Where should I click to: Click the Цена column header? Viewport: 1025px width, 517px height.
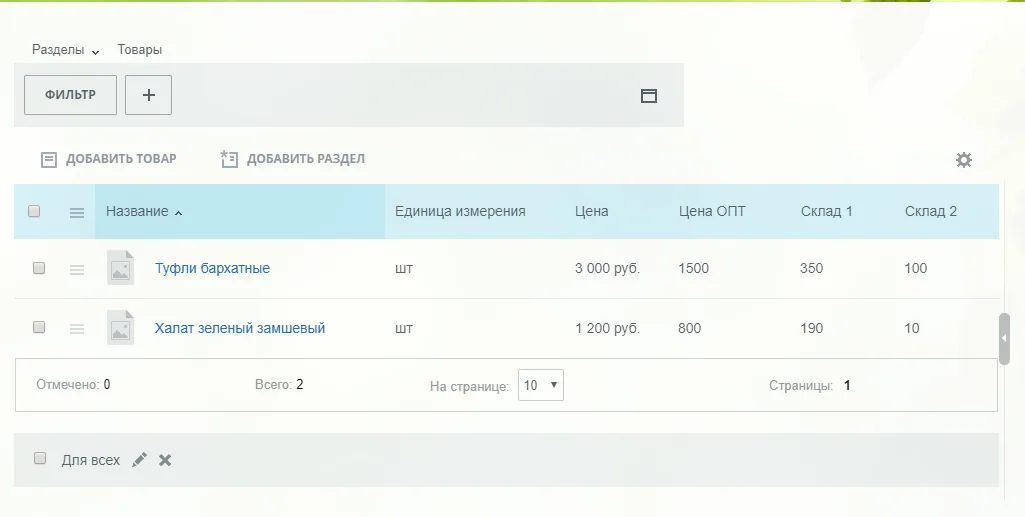tap(592, 211)
